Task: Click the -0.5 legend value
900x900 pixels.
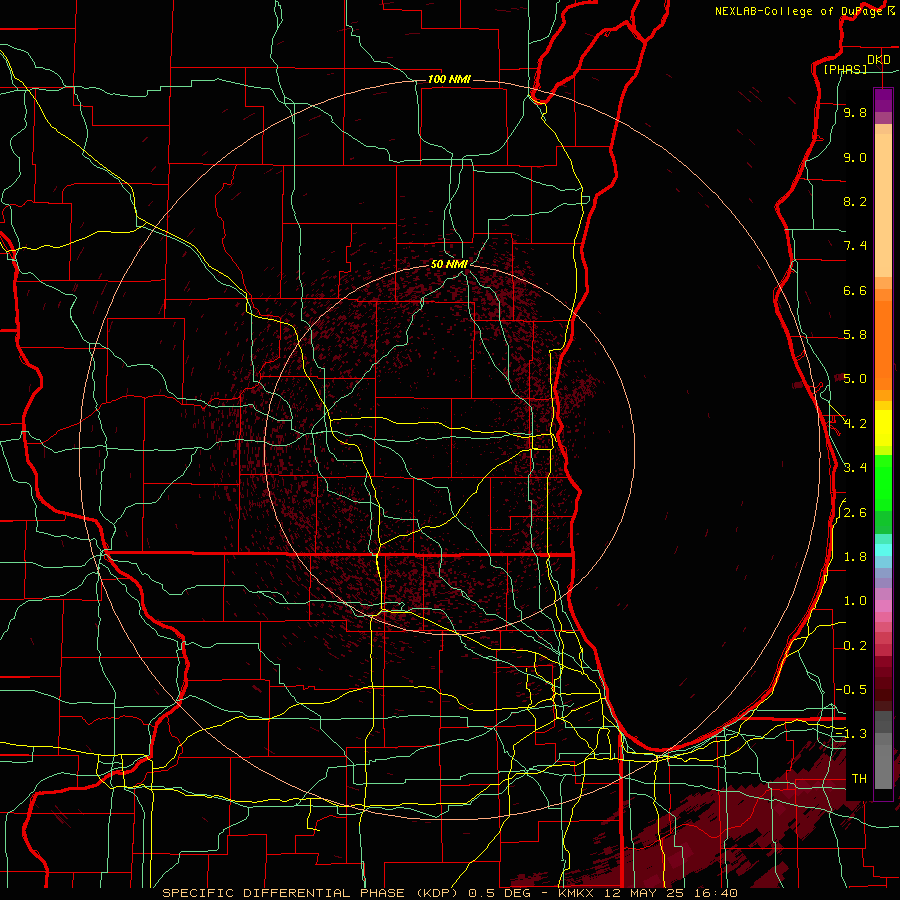Action: click(x=852, y=690)
